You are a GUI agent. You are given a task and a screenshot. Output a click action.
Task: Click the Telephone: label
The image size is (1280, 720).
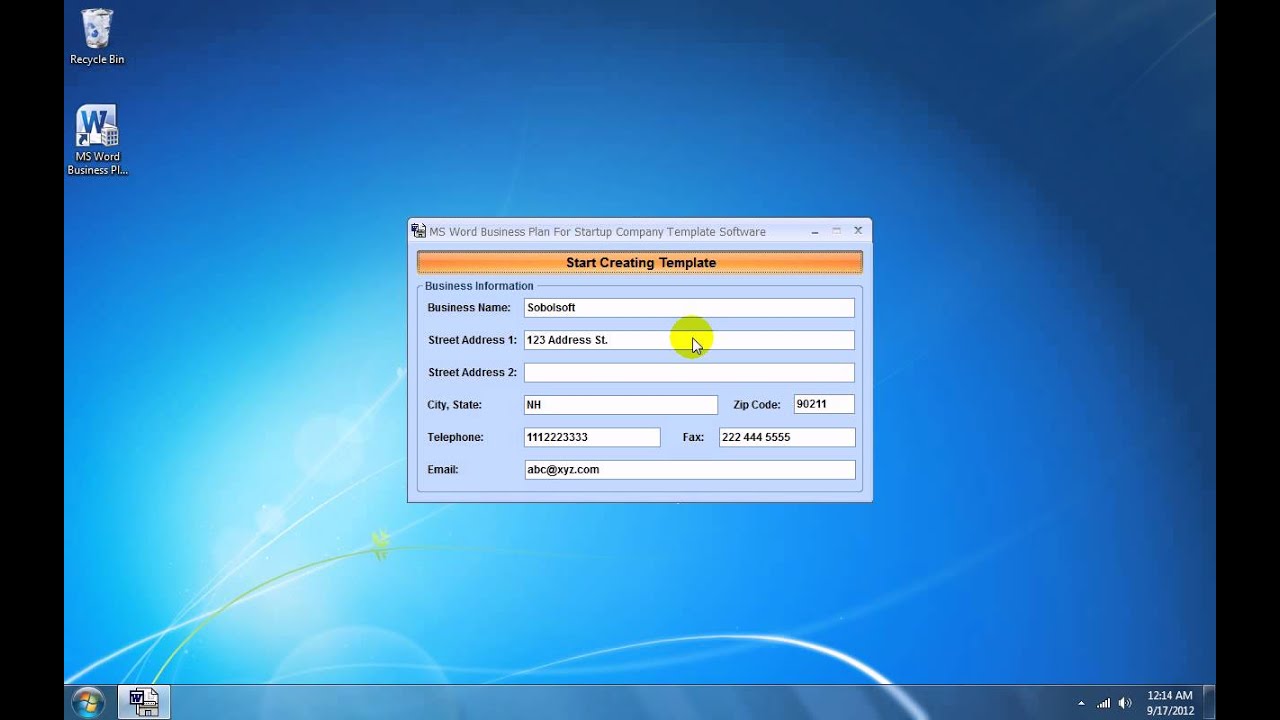click(x=455, y=437)
